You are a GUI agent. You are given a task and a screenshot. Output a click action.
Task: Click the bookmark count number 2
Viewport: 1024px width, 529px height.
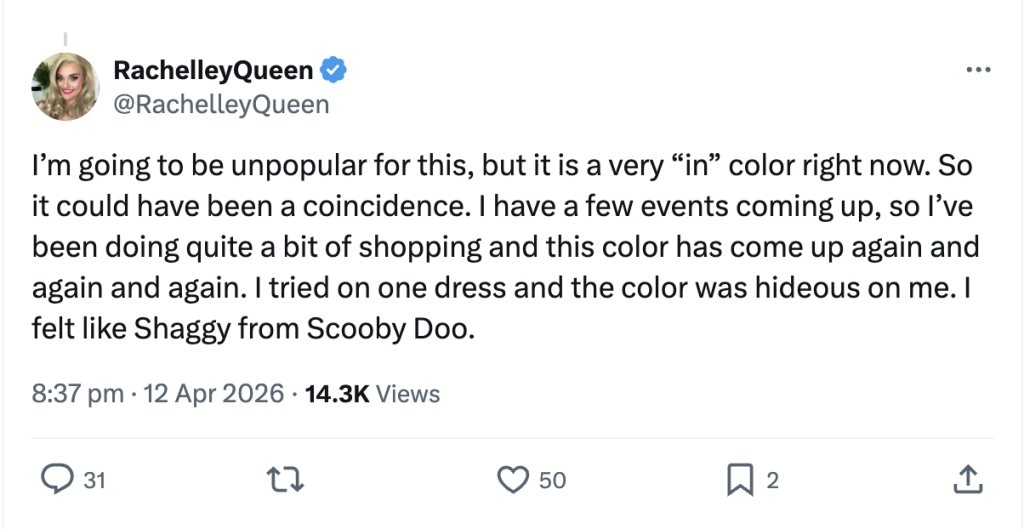[x=771, y=481]
